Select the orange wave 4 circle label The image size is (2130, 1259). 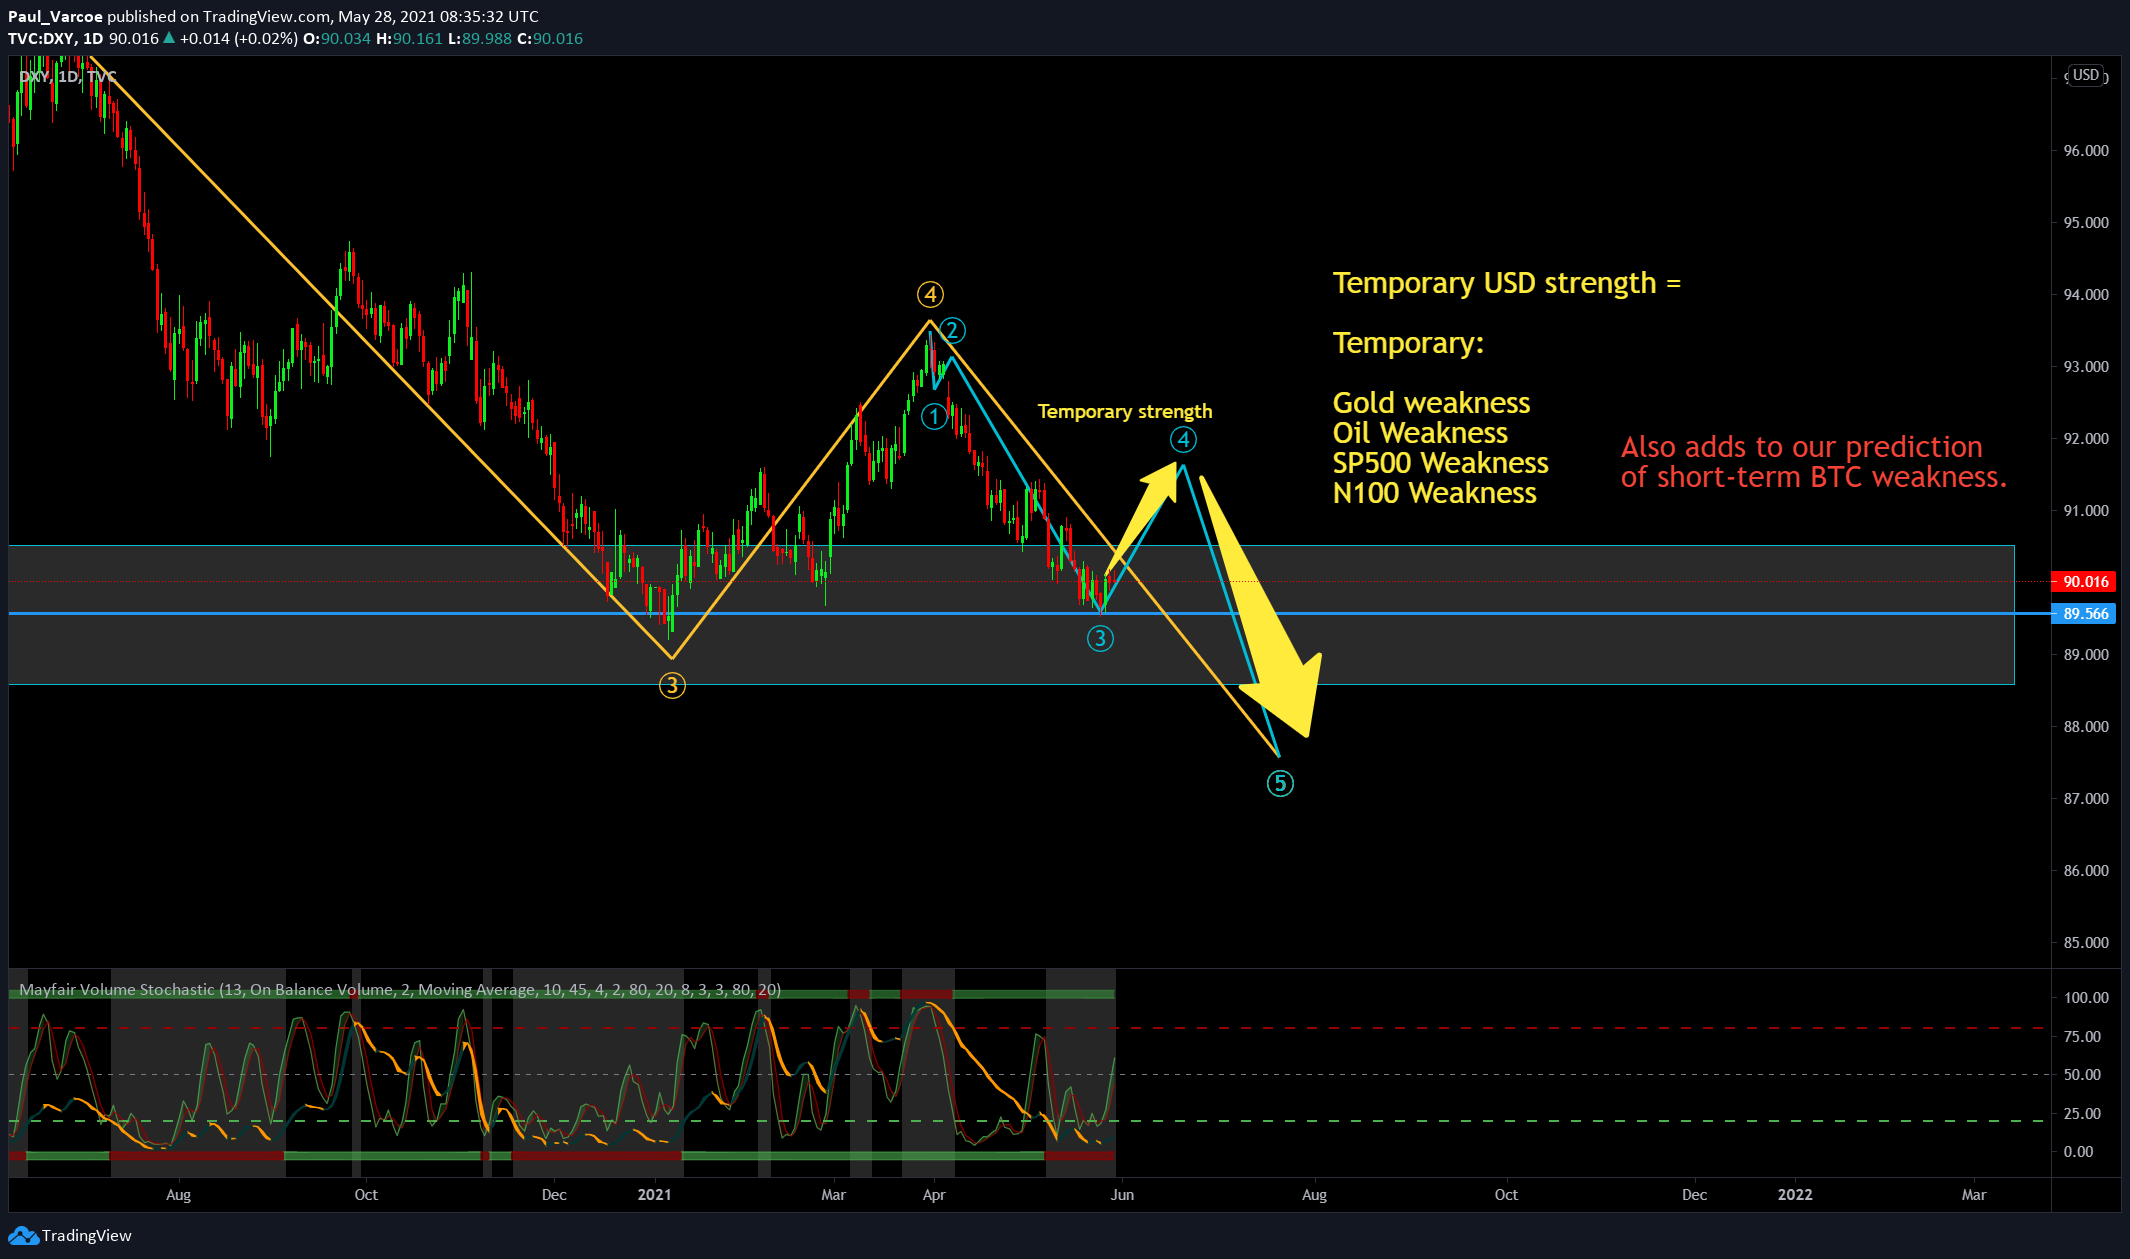pos(930,294)
